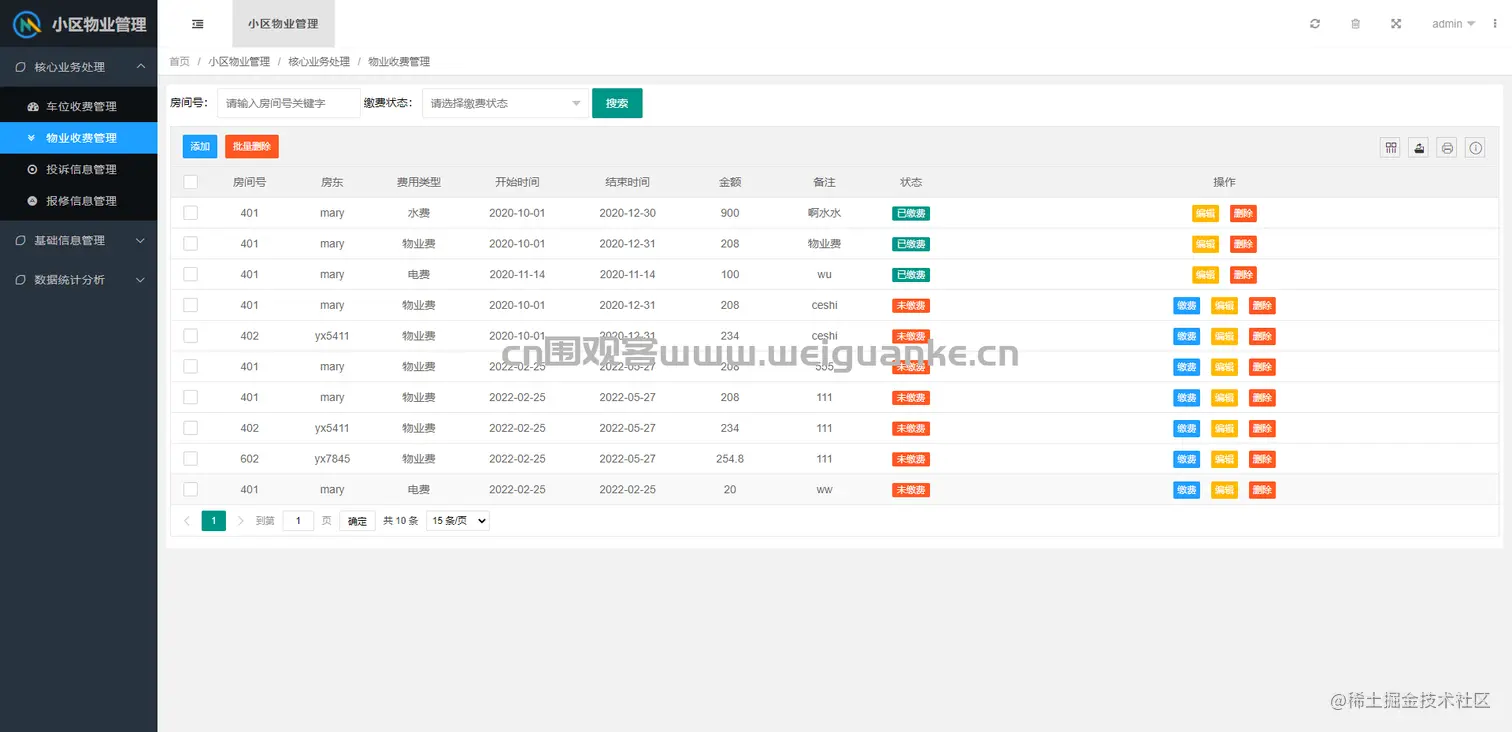
Task: Click the 未缴费 badge in yx7845 row
Action: pos(911,459)
